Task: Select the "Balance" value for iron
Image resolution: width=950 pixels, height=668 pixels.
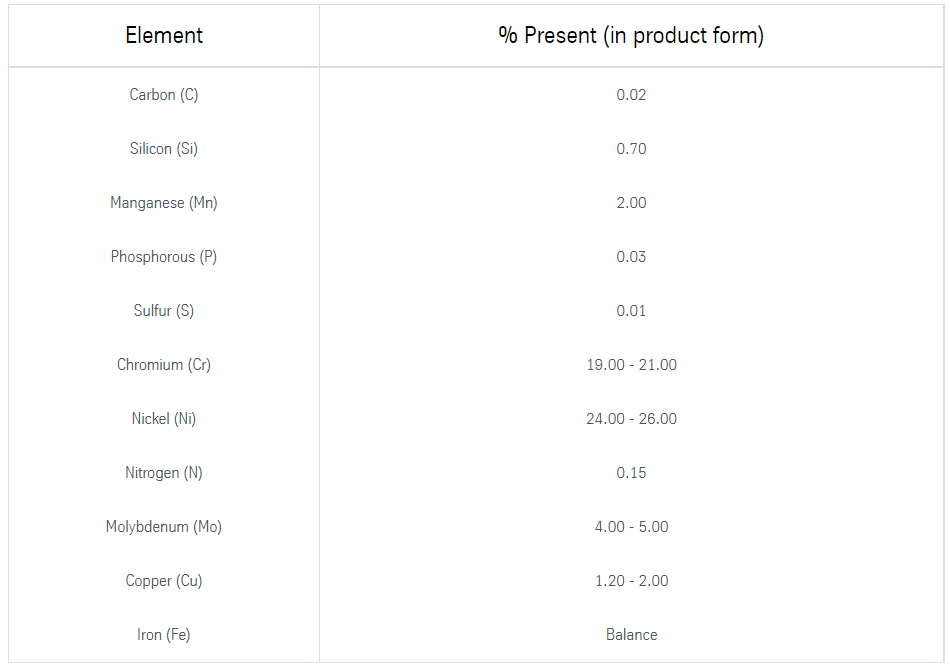Action: click(631, 635)
